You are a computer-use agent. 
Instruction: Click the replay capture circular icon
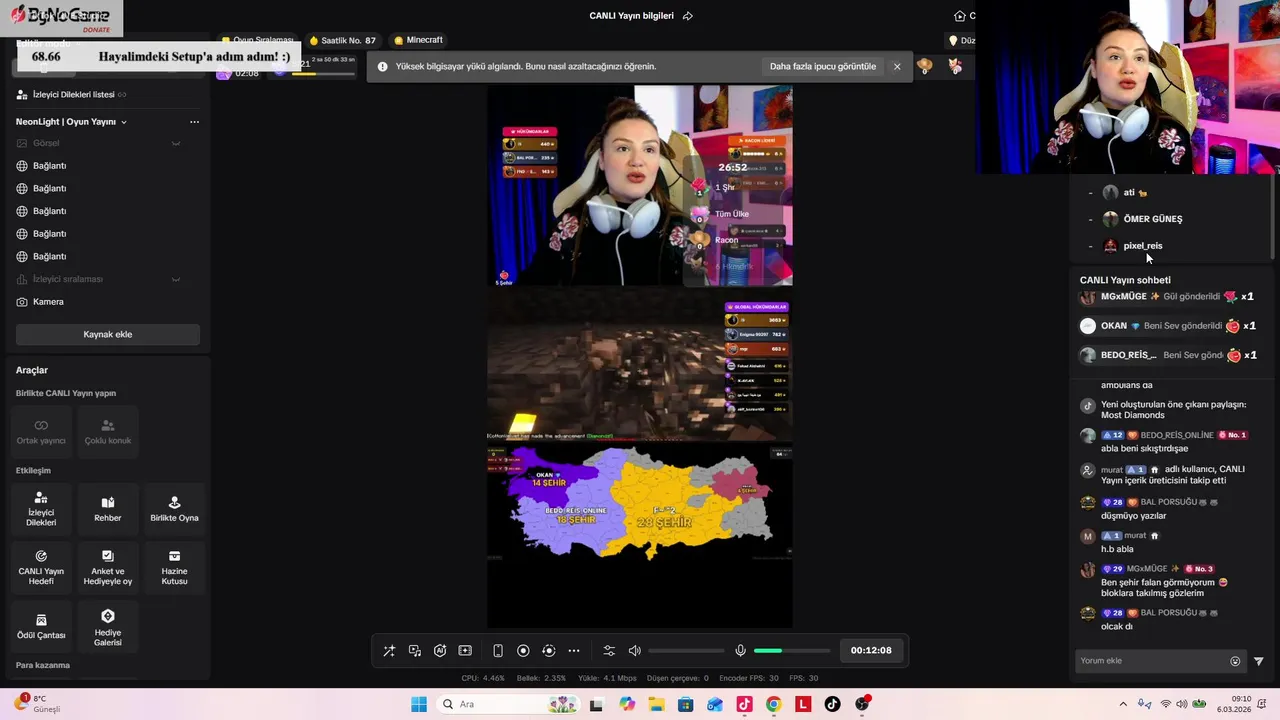(548, 651)
